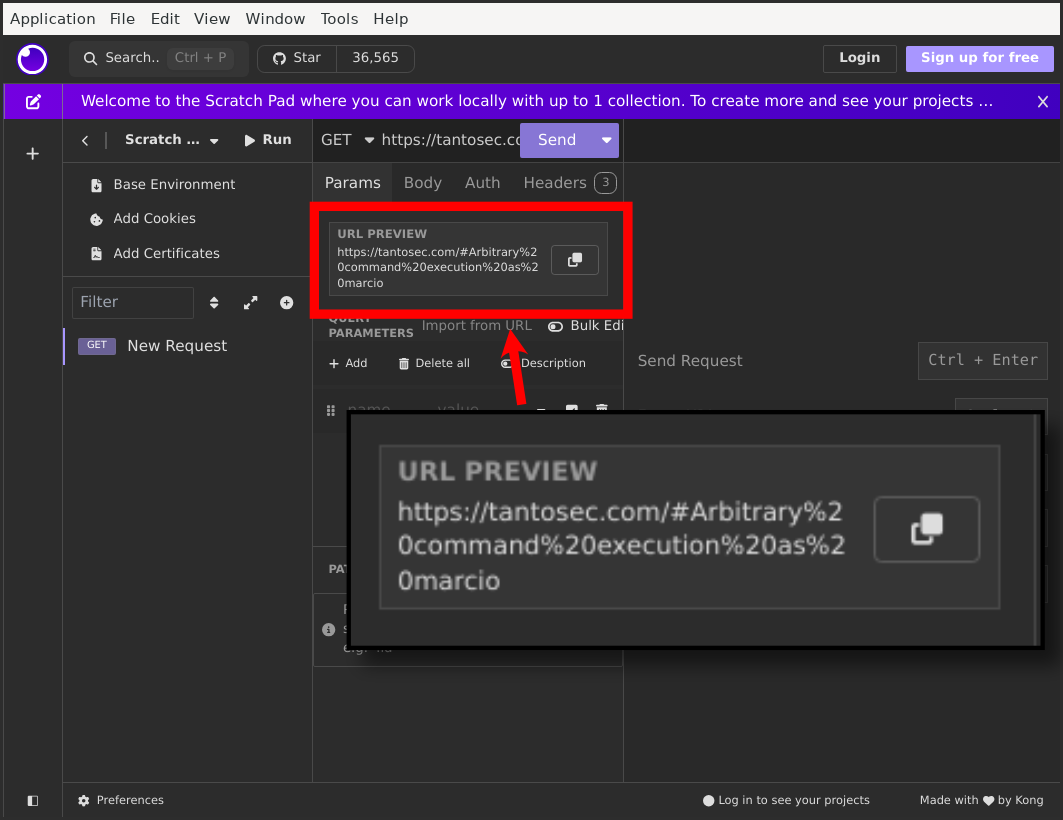
Task: Click Import from URL
Action: pos(477,326)
